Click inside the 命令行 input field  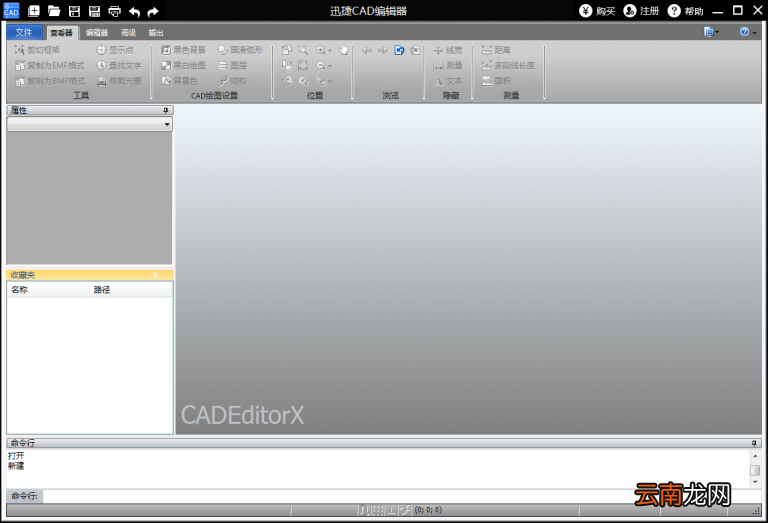click(x=402, y=496)
